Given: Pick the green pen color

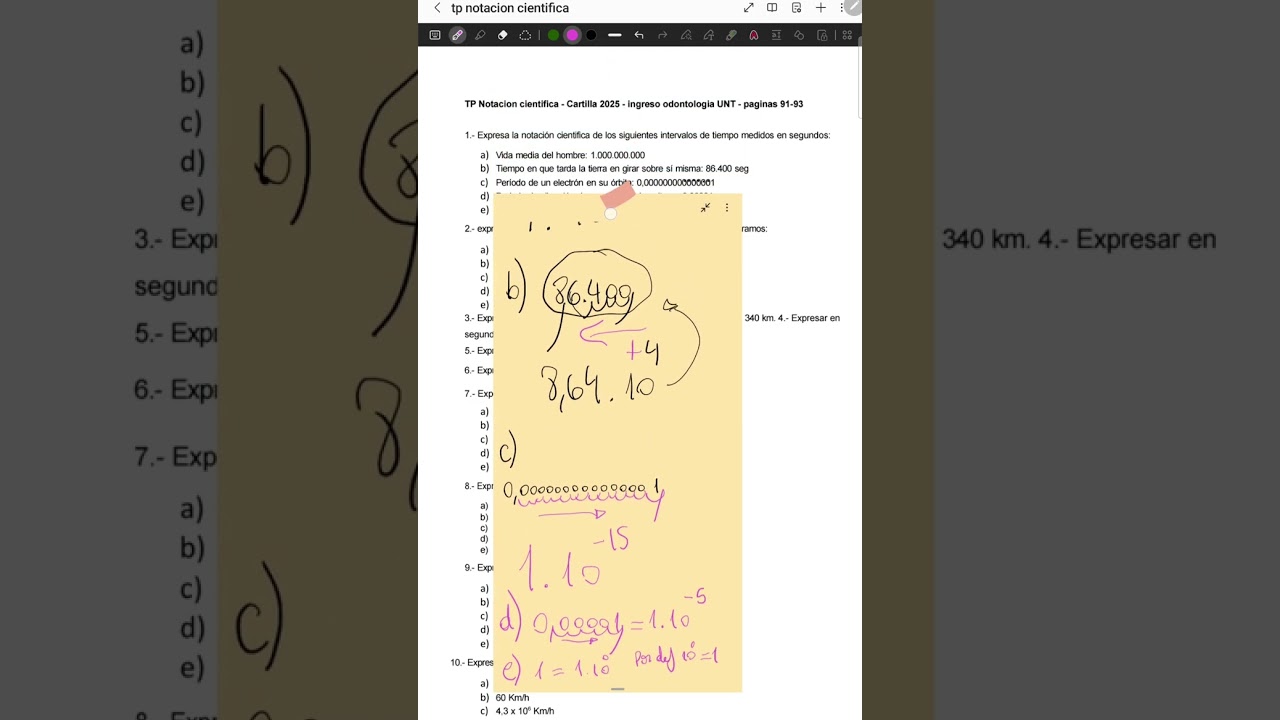Looking at the screenshot, I should pyautogui.click(x=553, y=35).
